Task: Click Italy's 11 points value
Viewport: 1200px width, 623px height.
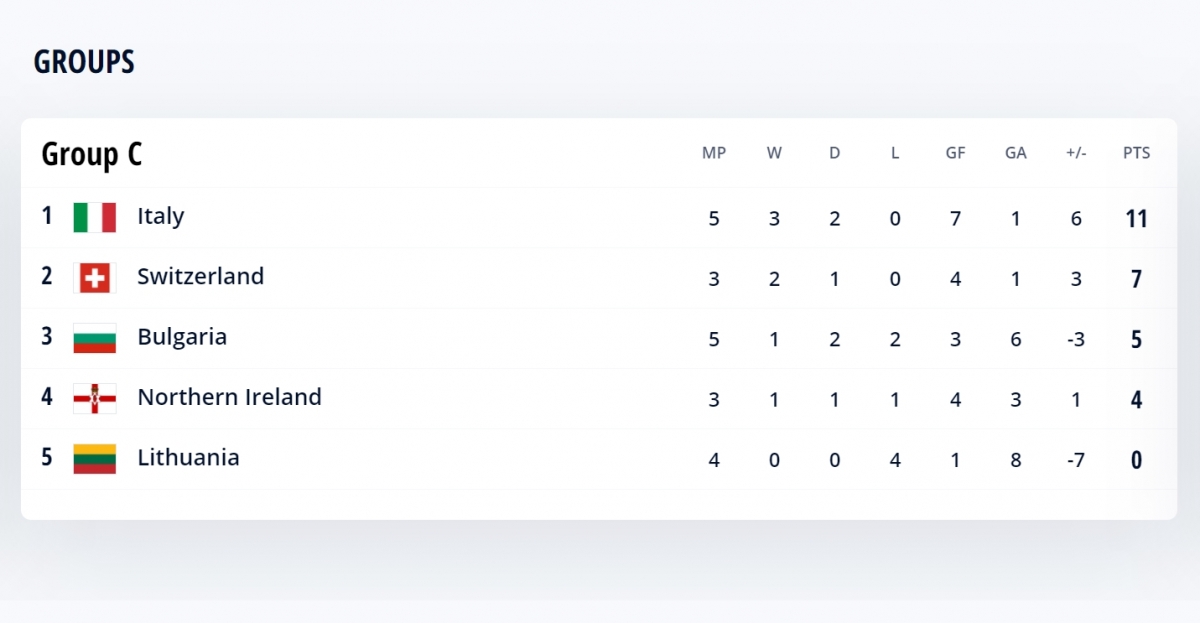Action: click(1136, 219)
